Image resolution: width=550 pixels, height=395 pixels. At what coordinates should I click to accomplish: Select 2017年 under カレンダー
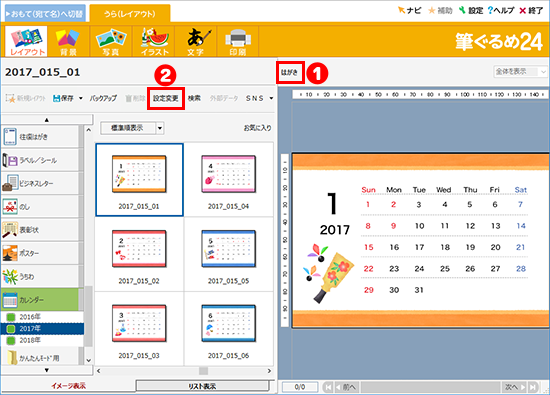42,328
